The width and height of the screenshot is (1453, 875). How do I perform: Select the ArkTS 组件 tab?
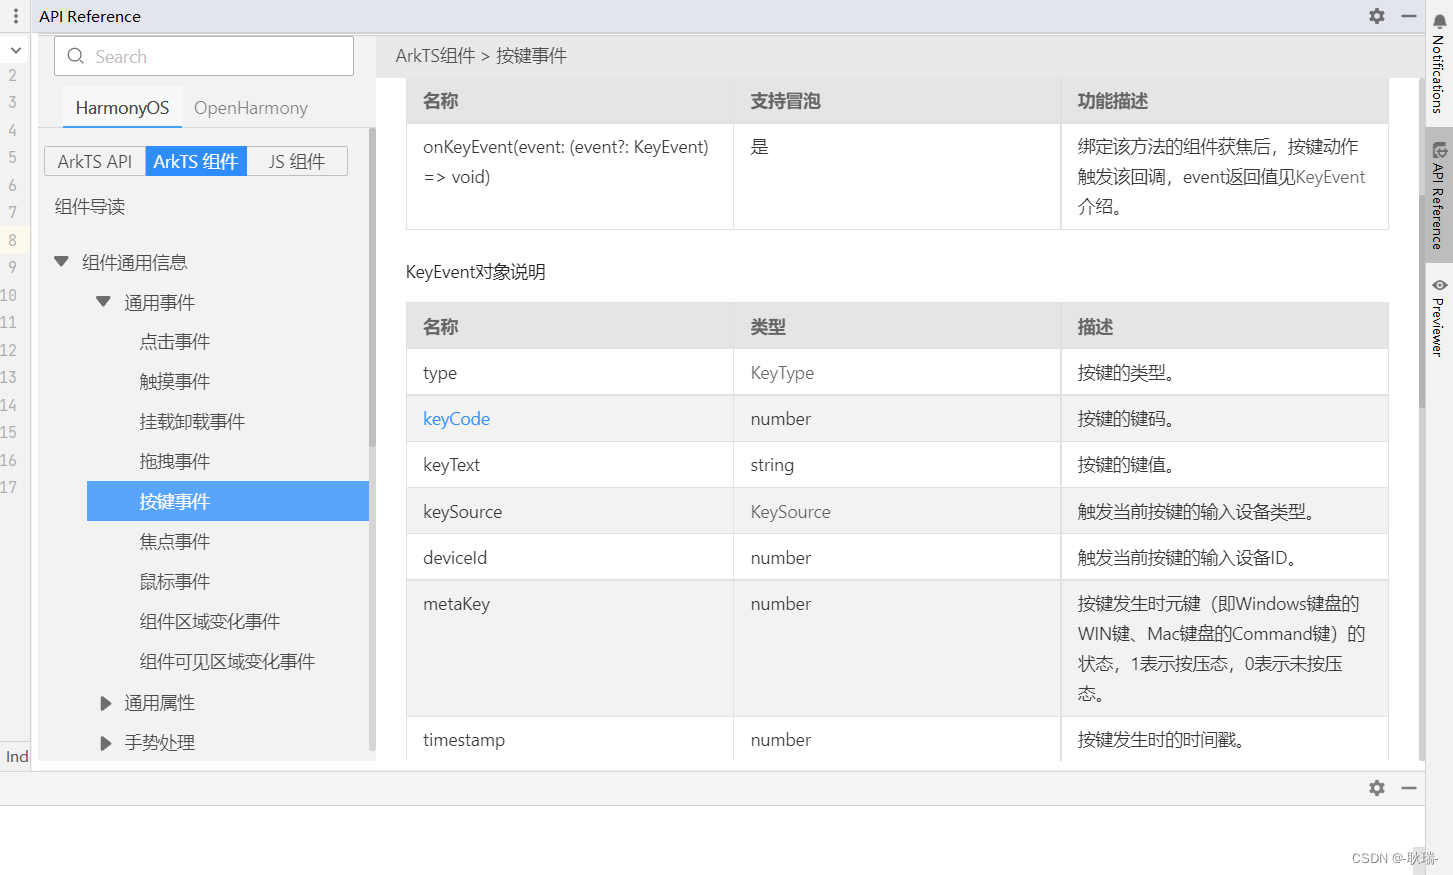(196, 161)
